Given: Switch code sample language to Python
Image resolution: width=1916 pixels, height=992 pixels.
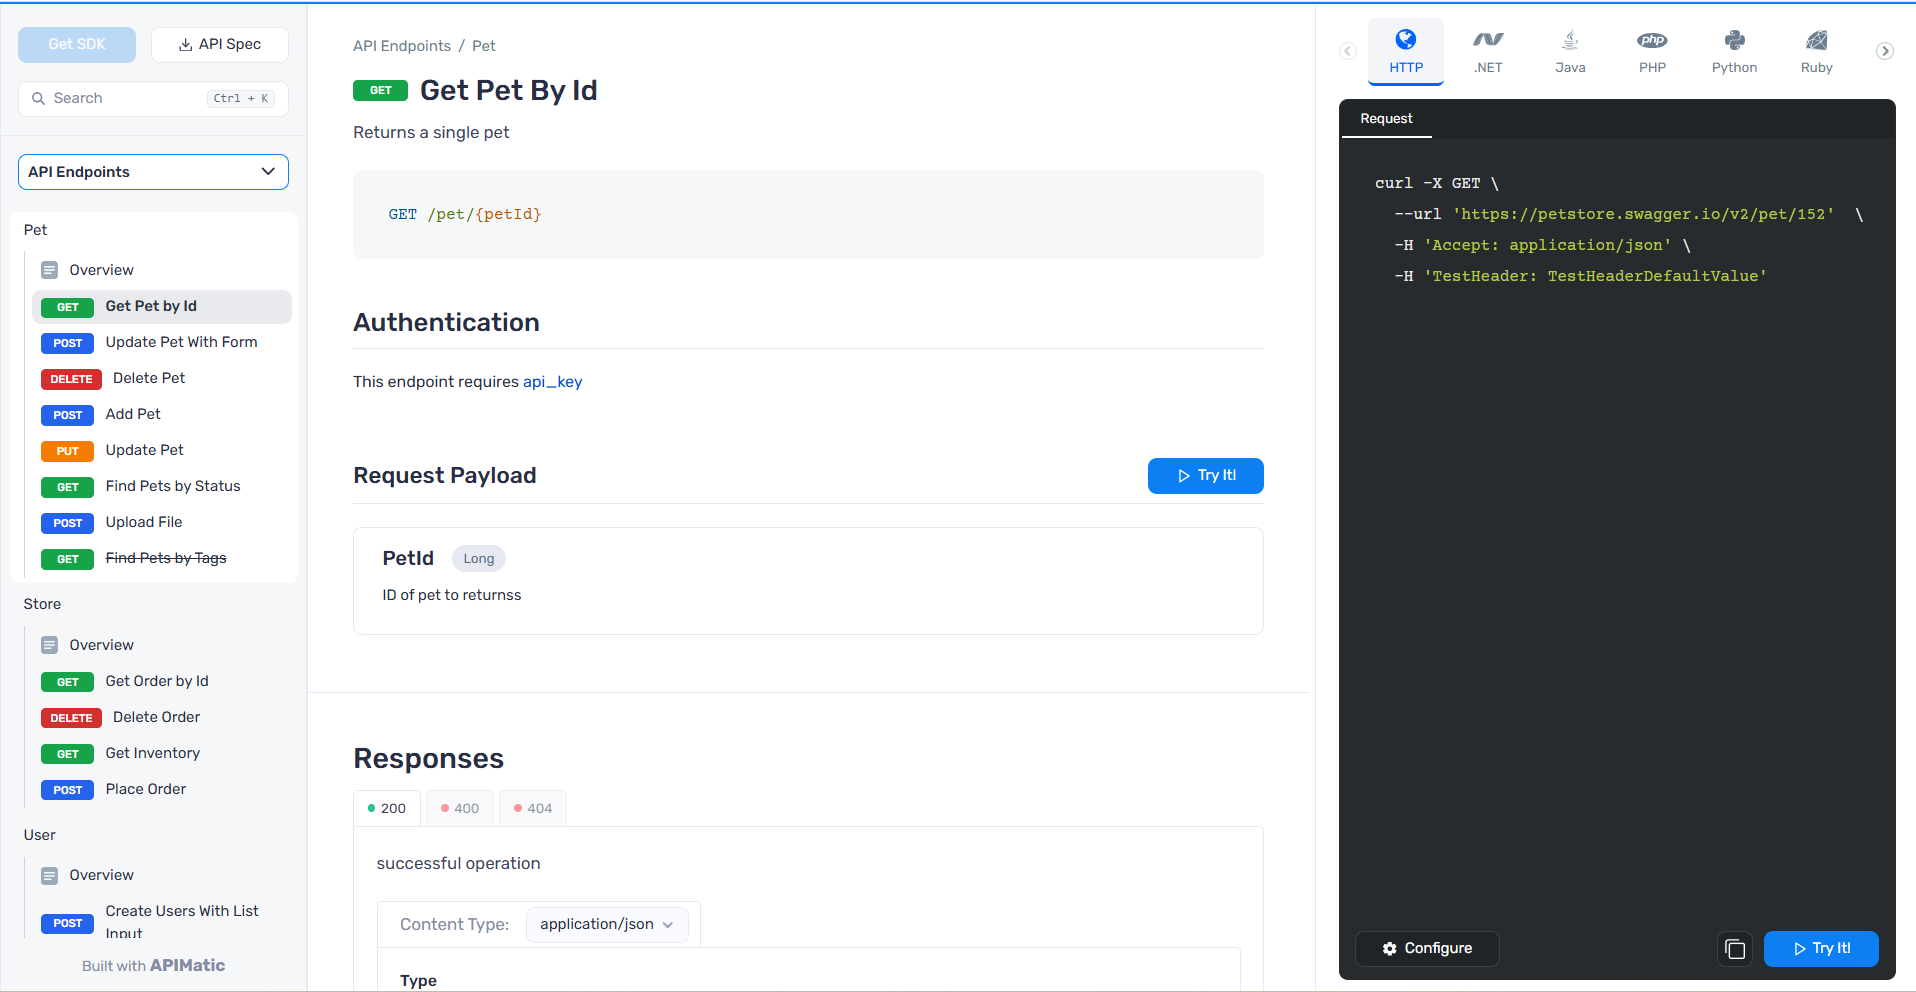Looking at the screenshot, I should [x=1734, y=50].
